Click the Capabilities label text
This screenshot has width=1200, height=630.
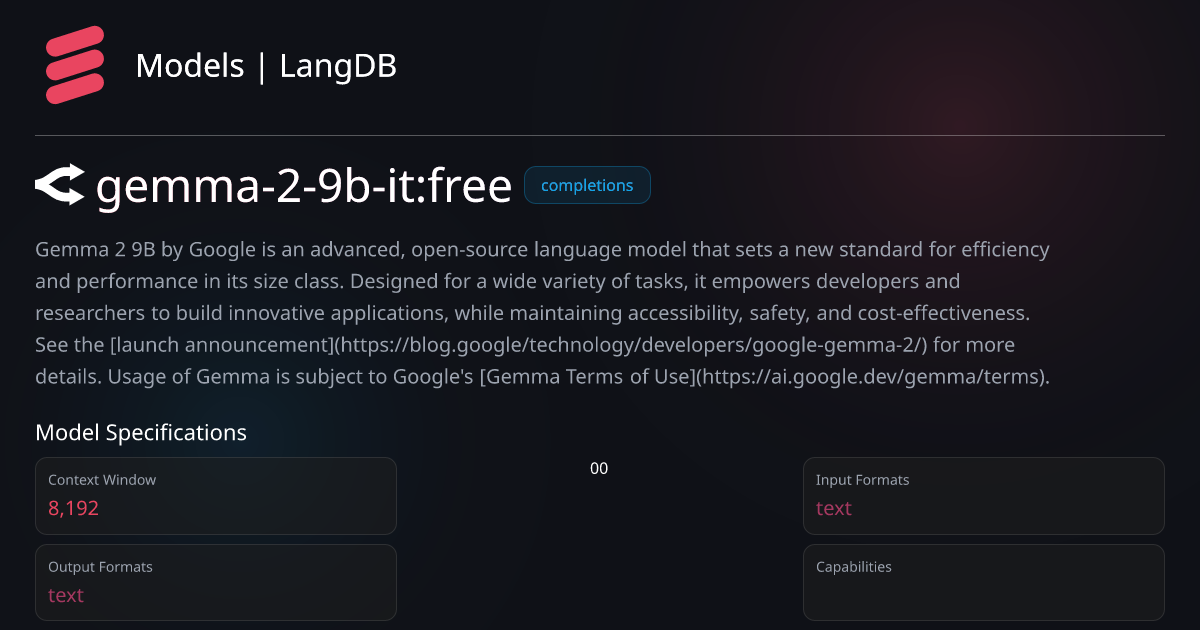click(x=854, y=567)
